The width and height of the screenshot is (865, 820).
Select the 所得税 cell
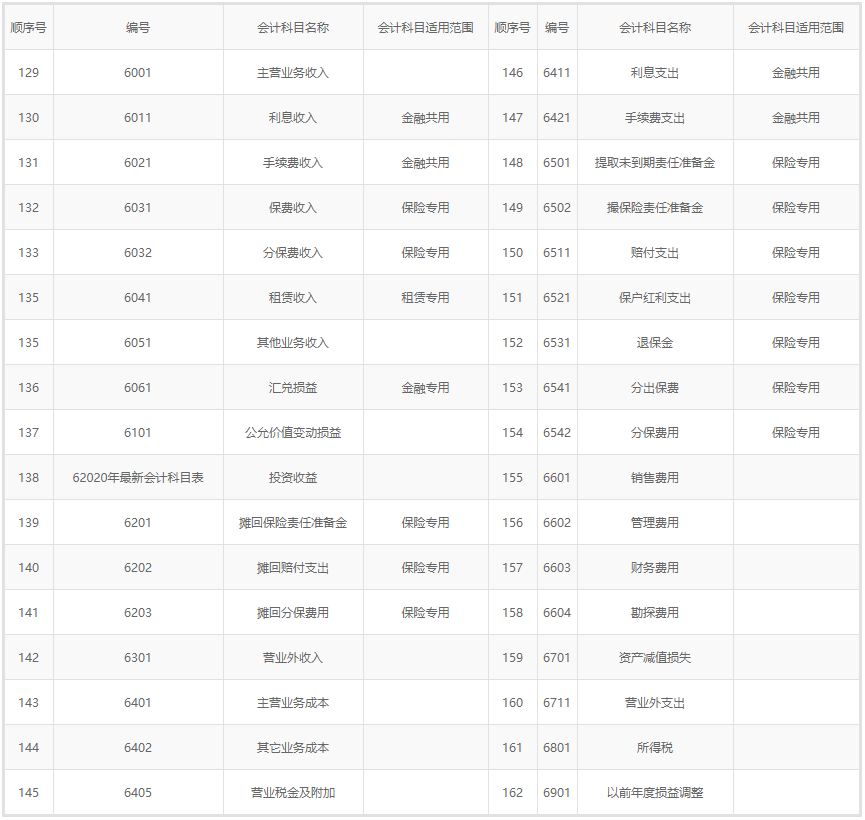pyautogui.click(x=655, y=747)
